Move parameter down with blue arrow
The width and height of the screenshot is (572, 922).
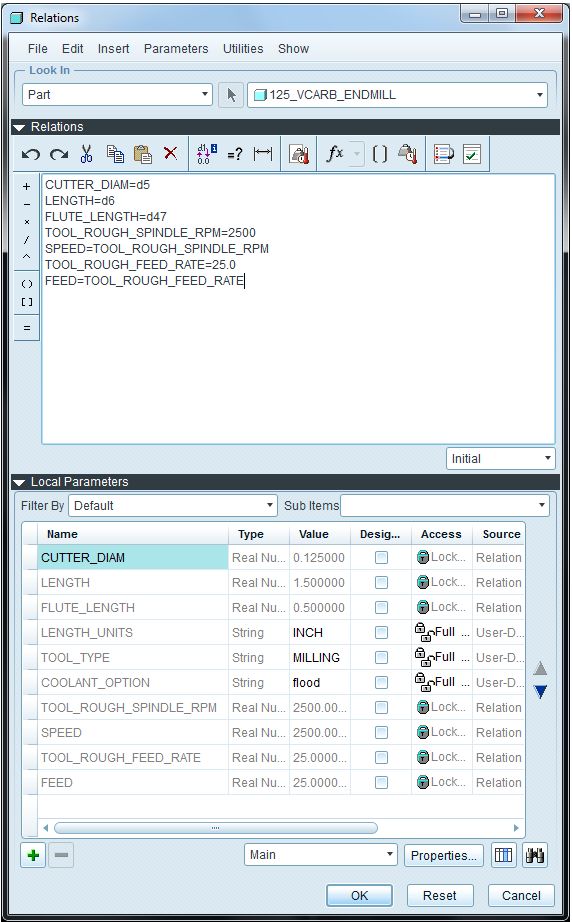tap(541, 692)
